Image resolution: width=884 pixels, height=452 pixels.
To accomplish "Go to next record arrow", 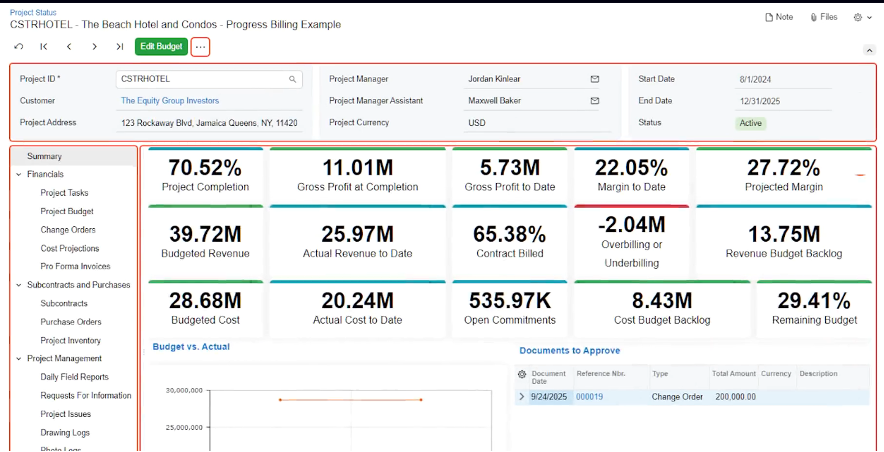I will (x=94, y=47).
